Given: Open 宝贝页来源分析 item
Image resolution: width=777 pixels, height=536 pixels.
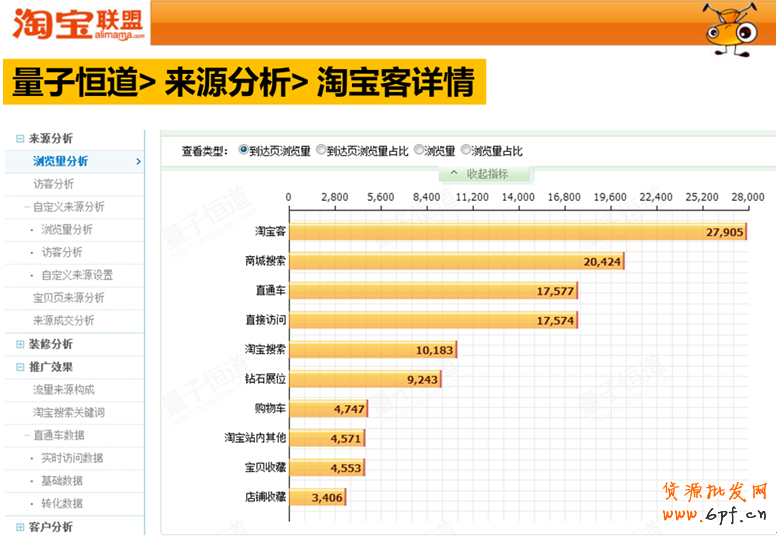Looking at the screenshot, I should pos(68,298).
